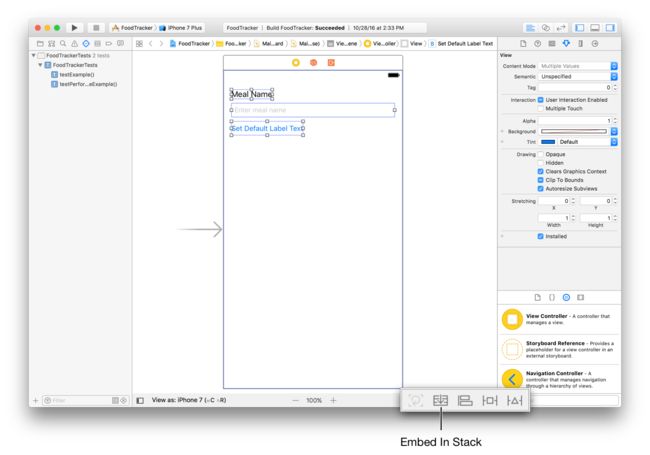Toggle Clears Graphics Context checkbox

click(541, 171)
